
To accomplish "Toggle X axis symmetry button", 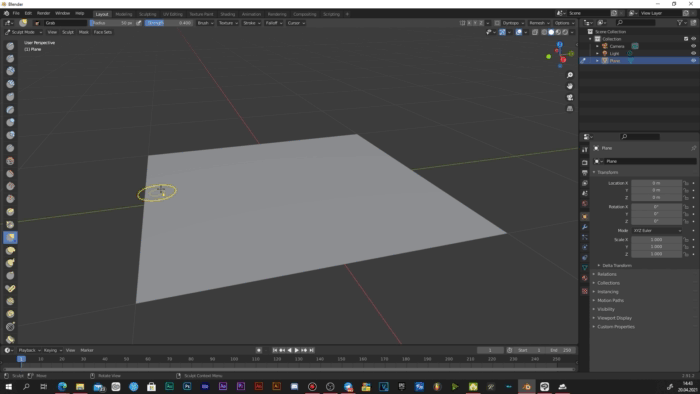I will click(x=469, y=23).
